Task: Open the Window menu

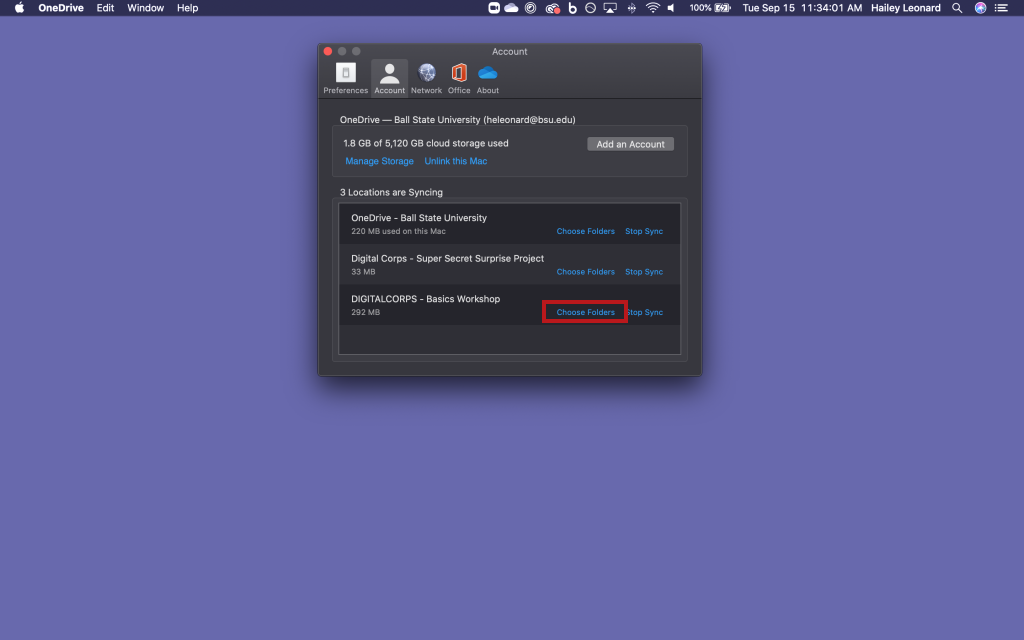Action: [x=146, y=8]
